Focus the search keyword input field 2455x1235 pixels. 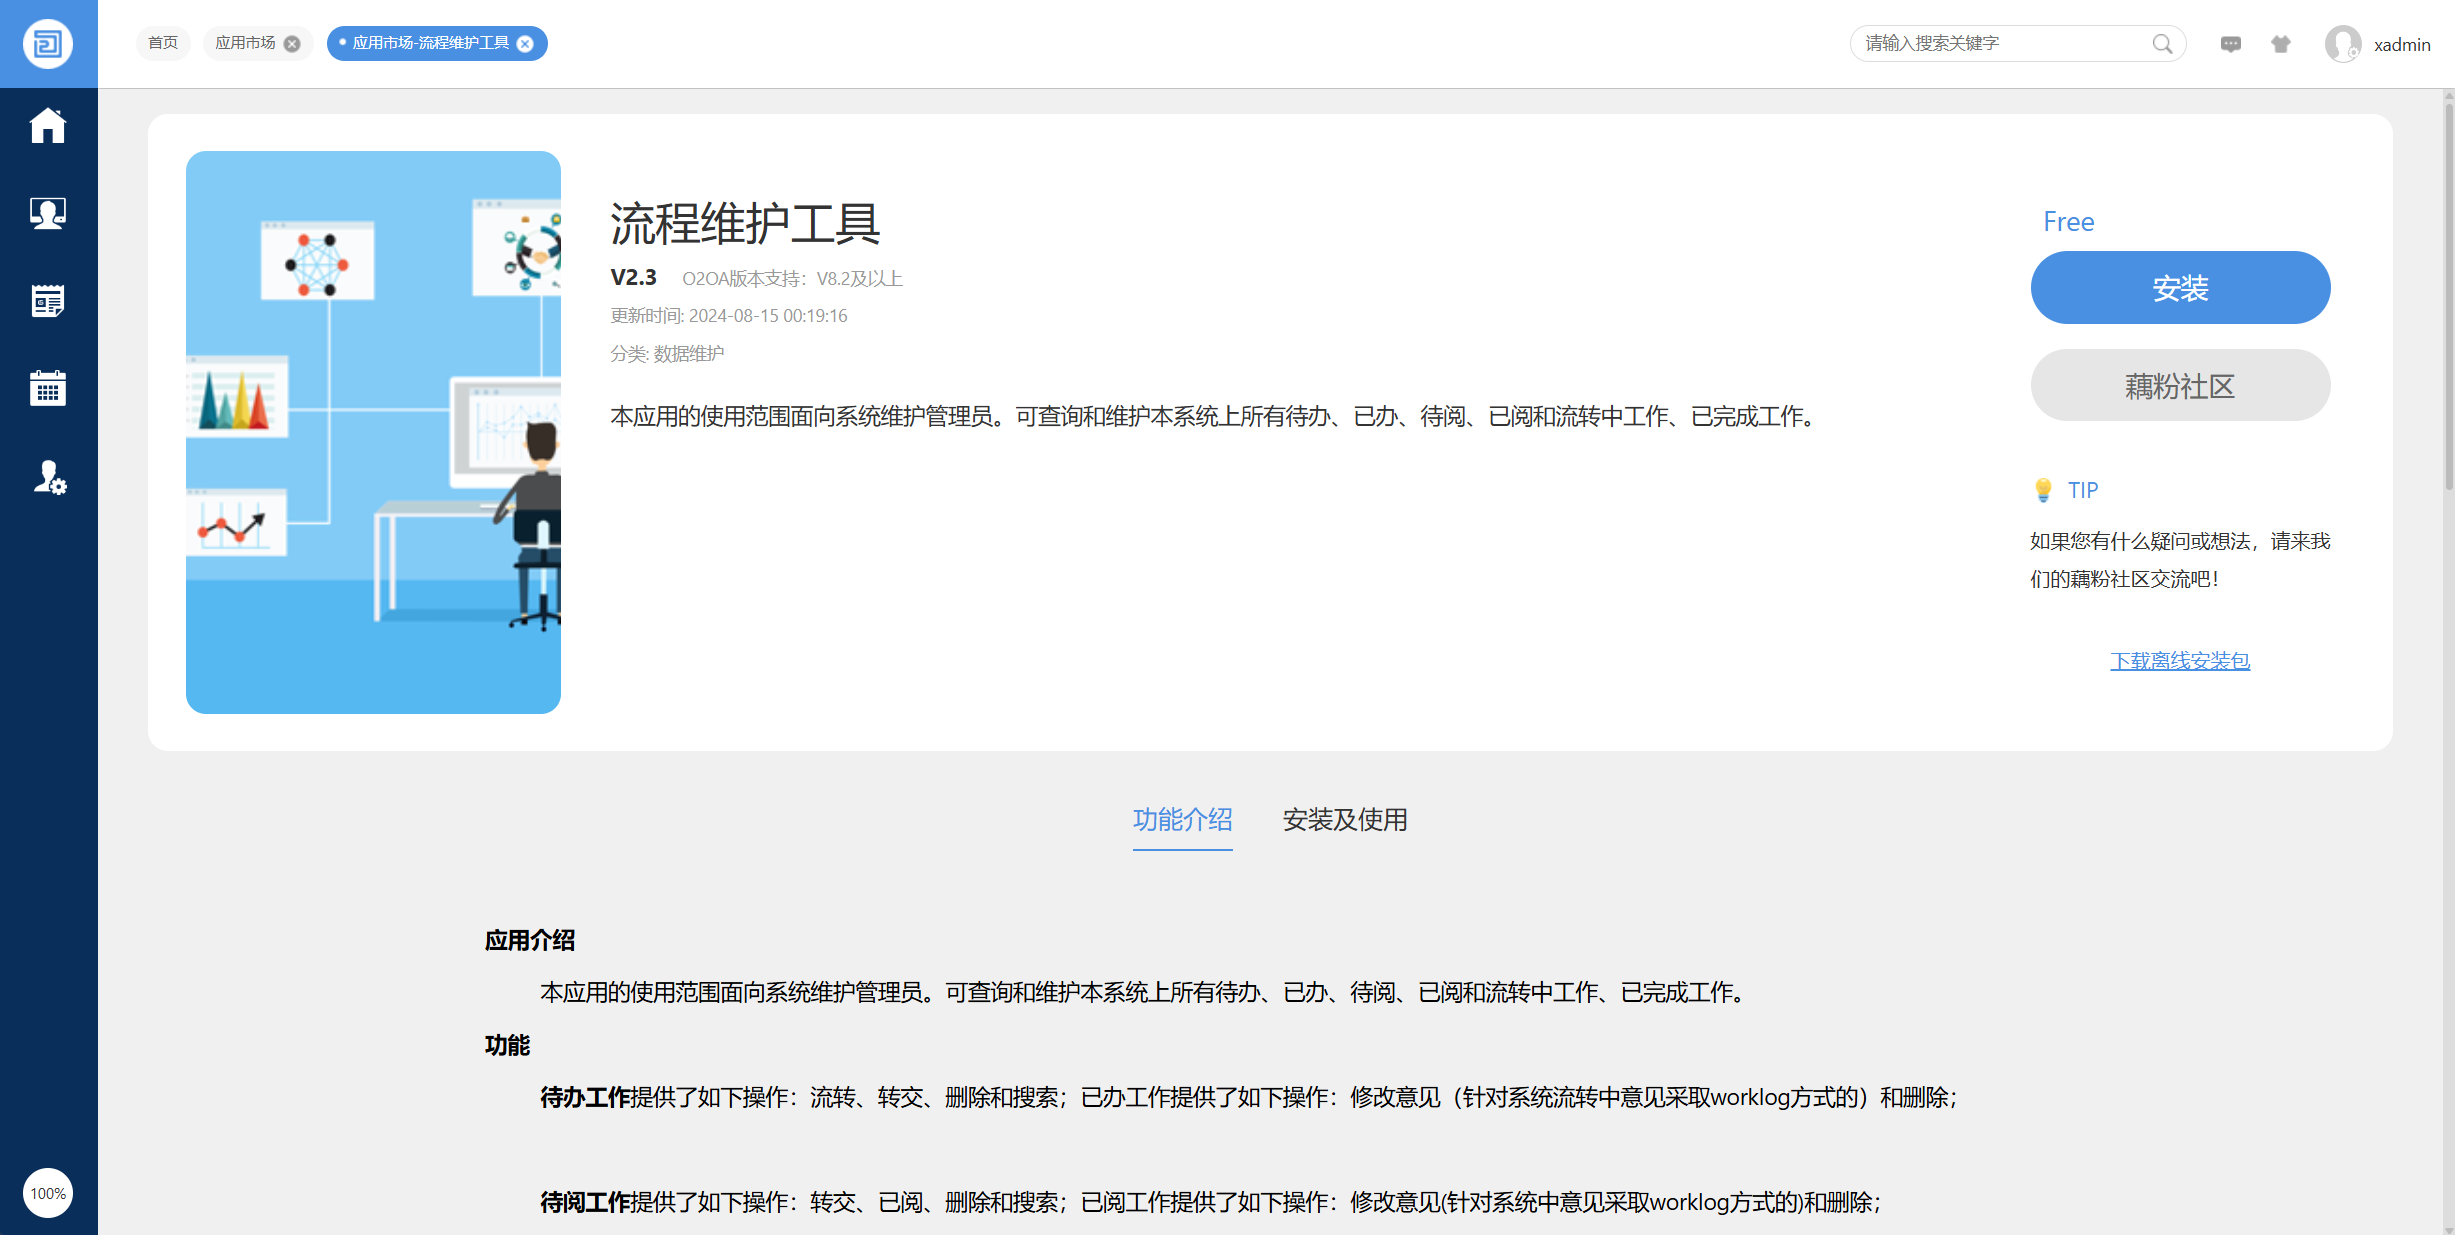pyautogui.click(x=2000, y=44)
